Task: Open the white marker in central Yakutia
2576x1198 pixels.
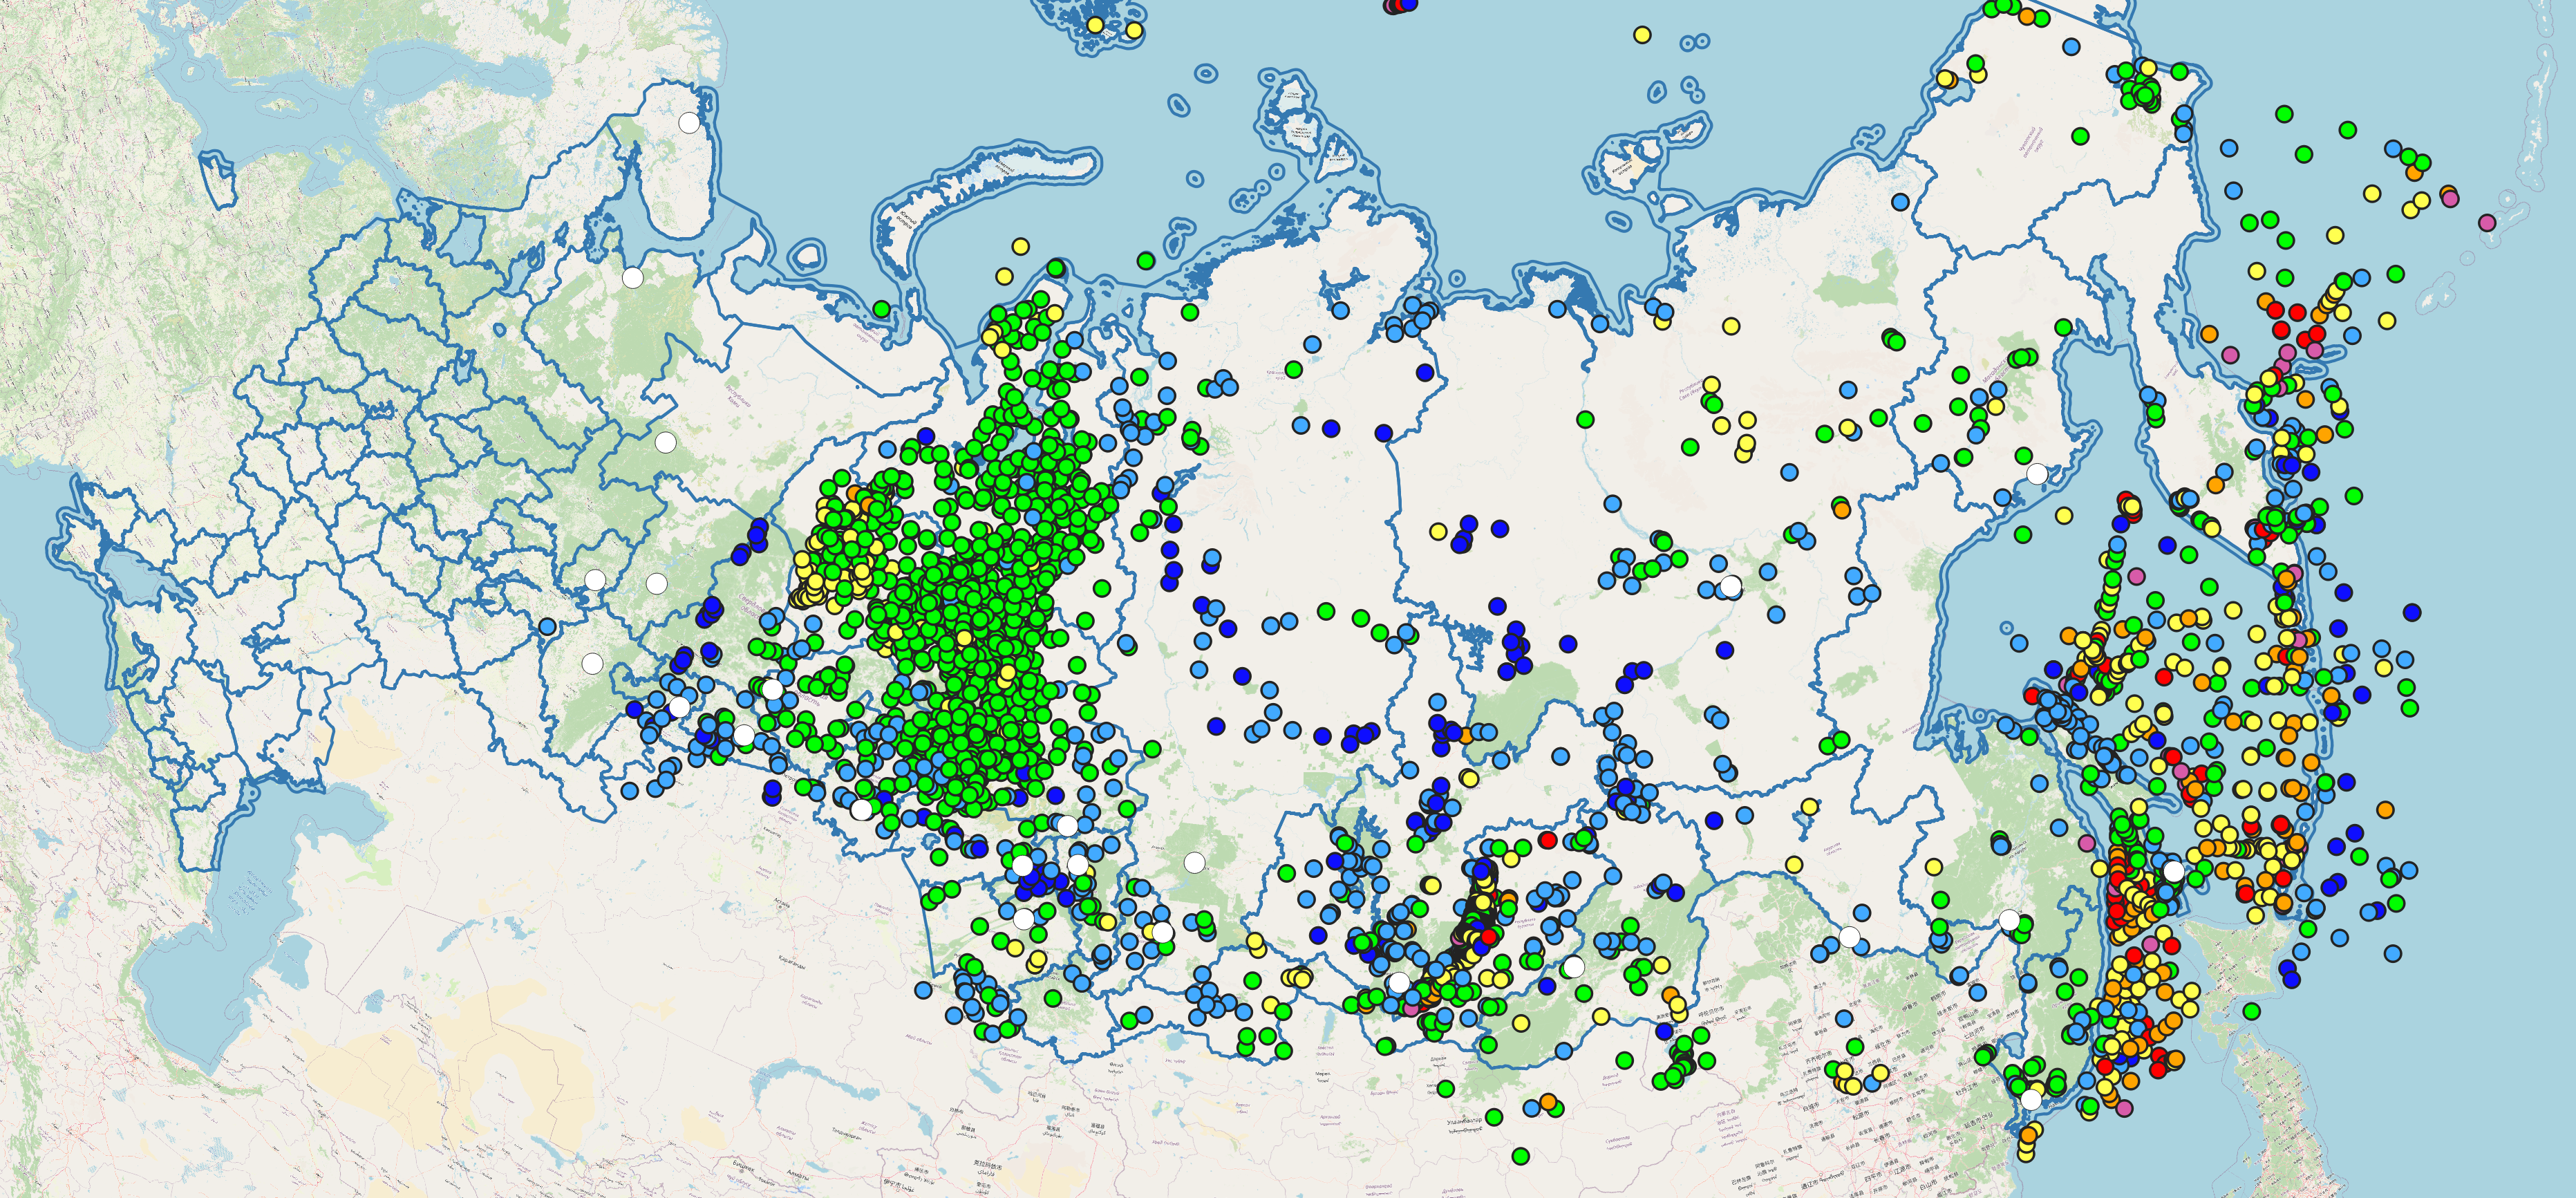Action: [1731, 586]
